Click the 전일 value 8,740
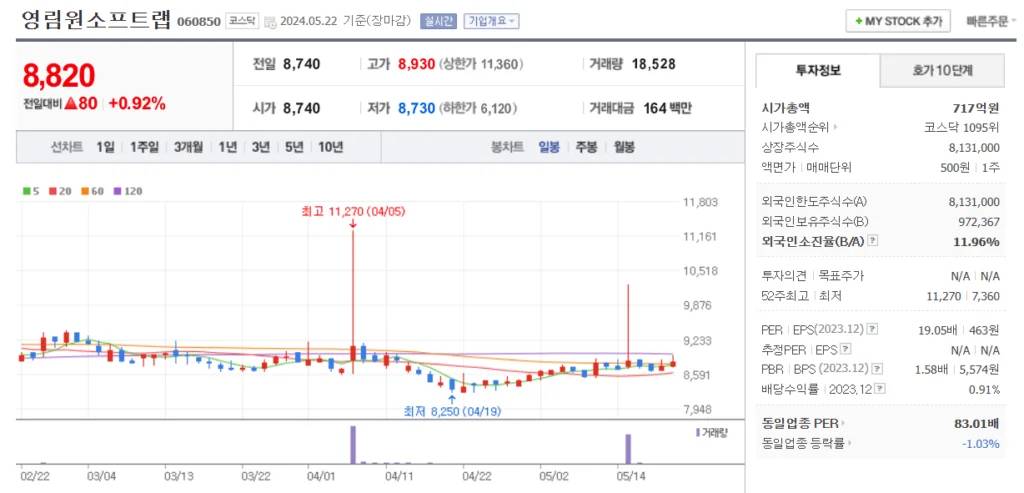Screen dimensions: 1024x493 302,64
